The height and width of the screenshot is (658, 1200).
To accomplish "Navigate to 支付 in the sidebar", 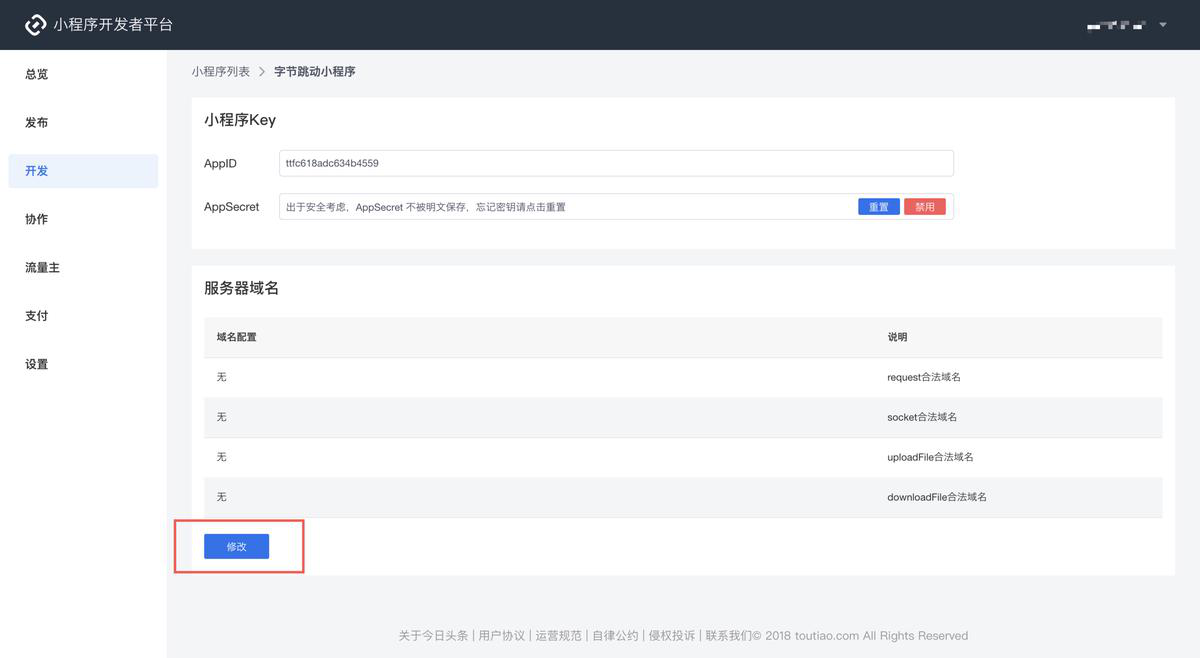I will 37,315.
